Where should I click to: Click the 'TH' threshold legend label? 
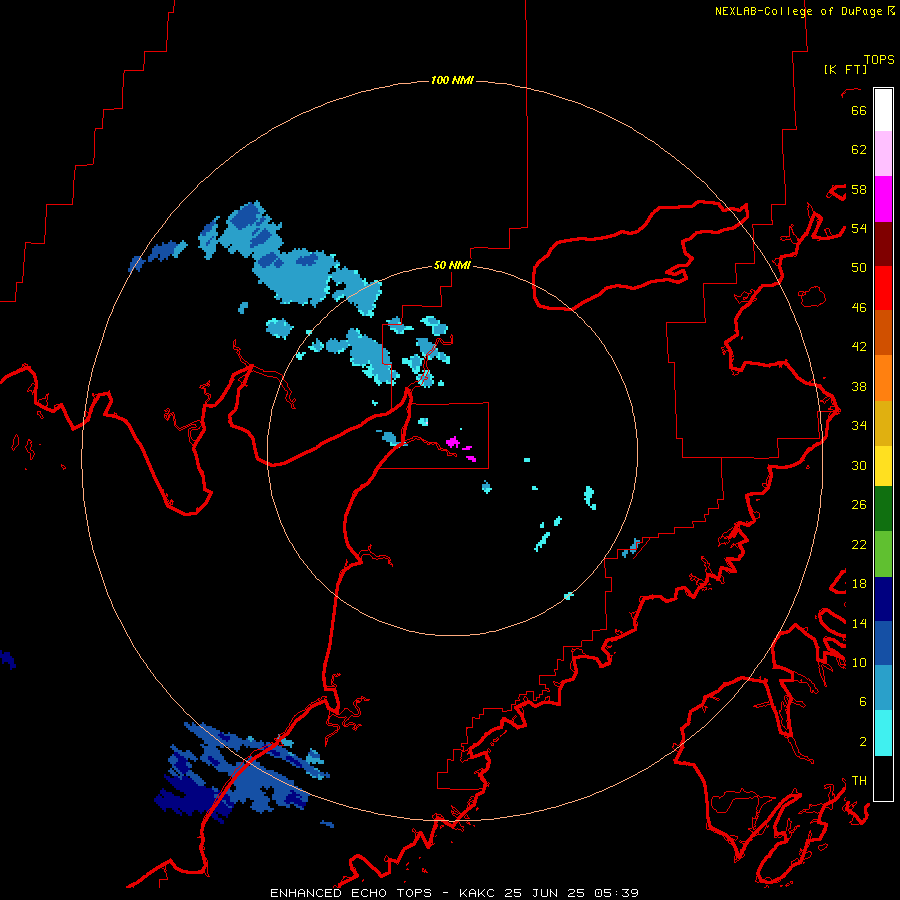(x=859, y=780)
